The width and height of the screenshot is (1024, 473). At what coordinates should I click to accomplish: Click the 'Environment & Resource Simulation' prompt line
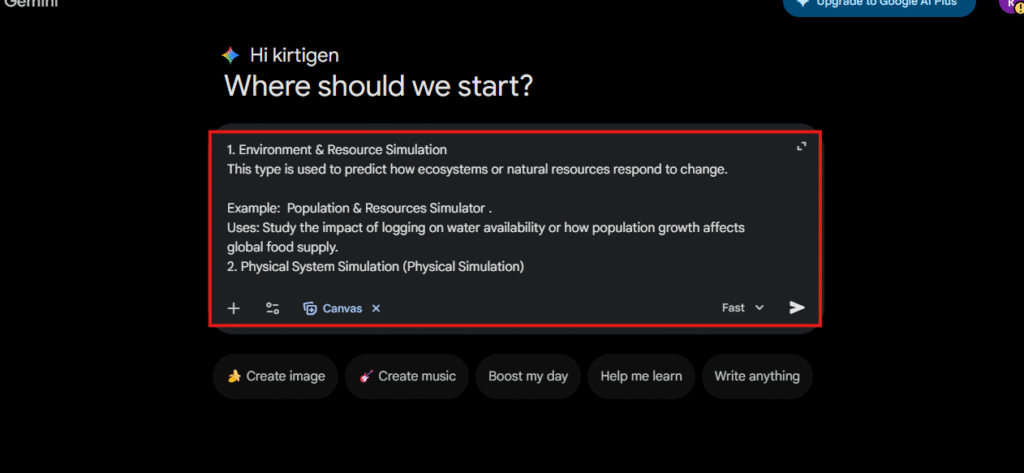click(341, 150)
